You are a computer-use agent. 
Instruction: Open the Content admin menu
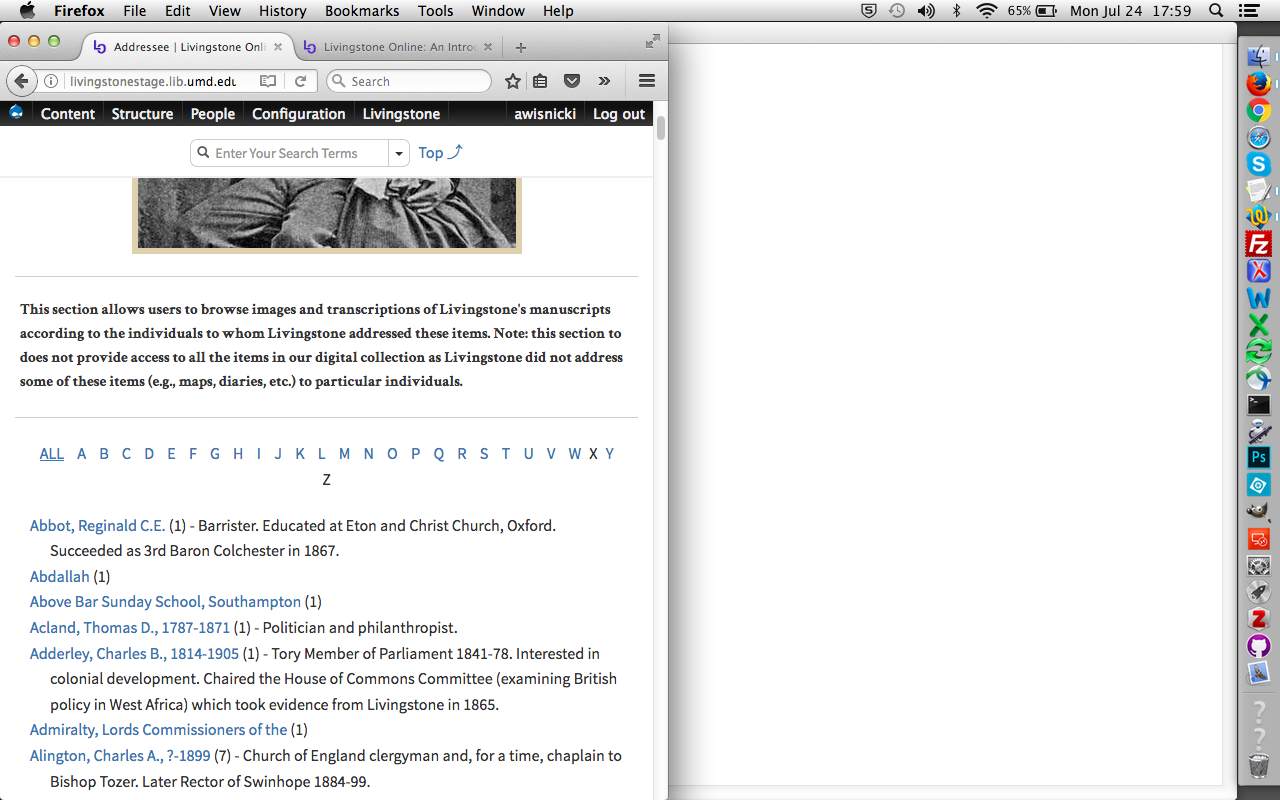68,114
